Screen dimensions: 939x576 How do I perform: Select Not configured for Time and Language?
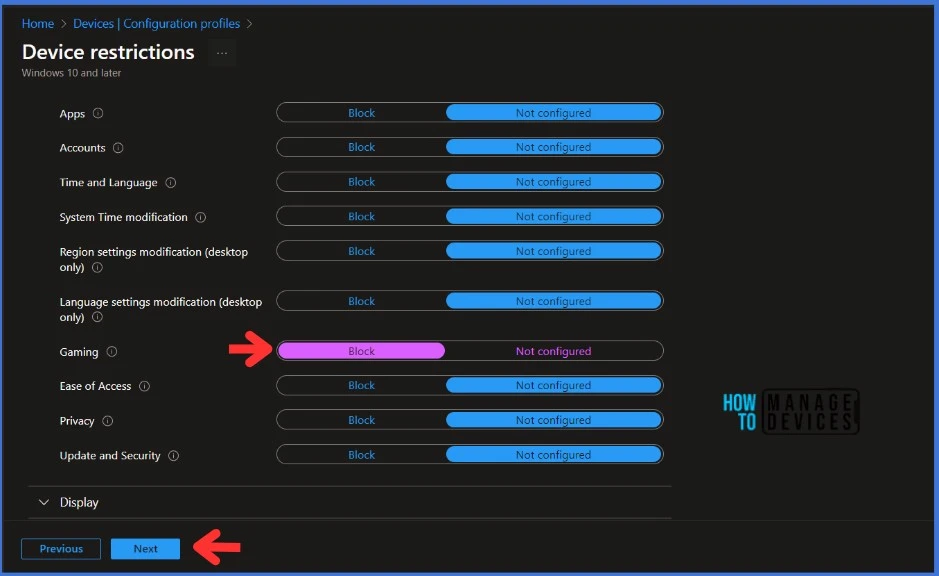(x=553, y=182)
